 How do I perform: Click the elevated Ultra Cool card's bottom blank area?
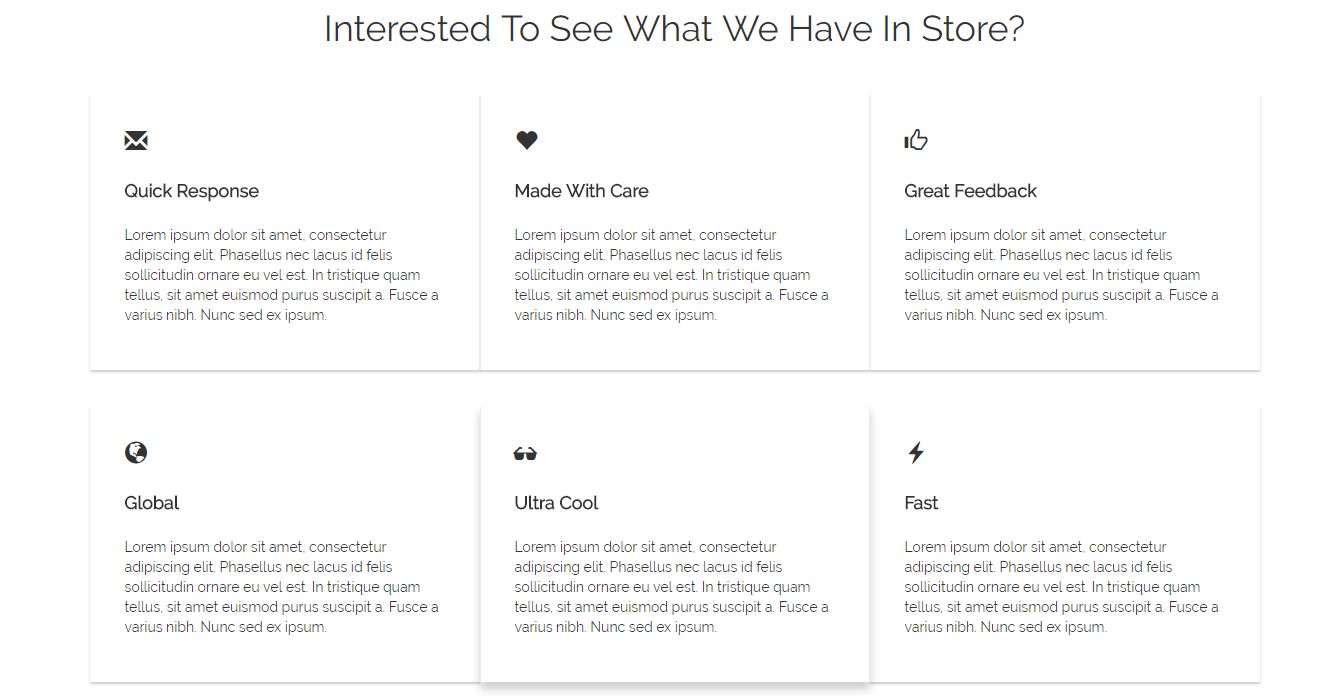tap(675, 660)
